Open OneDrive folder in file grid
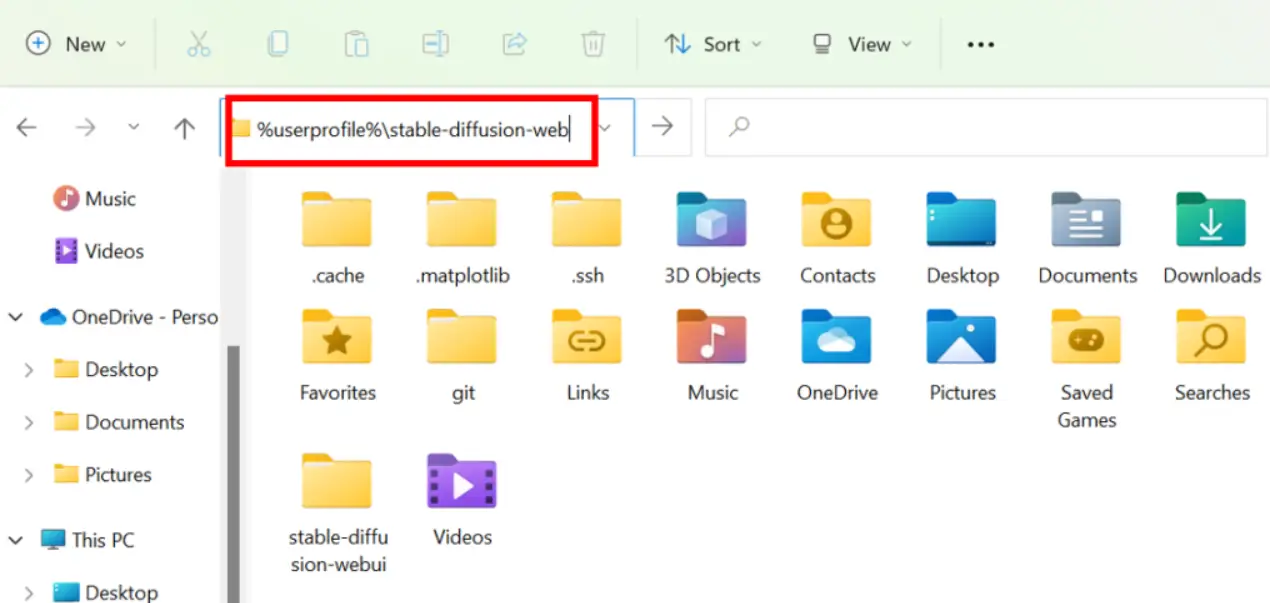 click(x=837, y=355)
